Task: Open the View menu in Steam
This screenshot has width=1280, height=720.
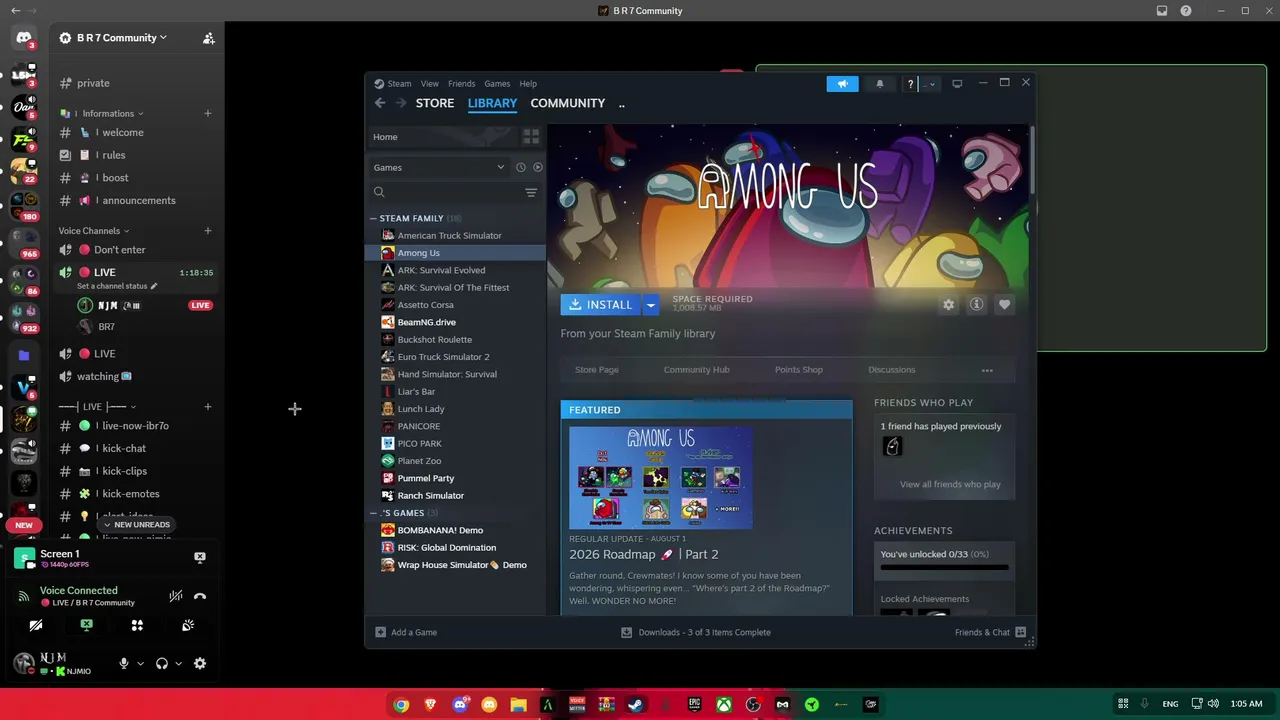Action: tap(430, 84)
